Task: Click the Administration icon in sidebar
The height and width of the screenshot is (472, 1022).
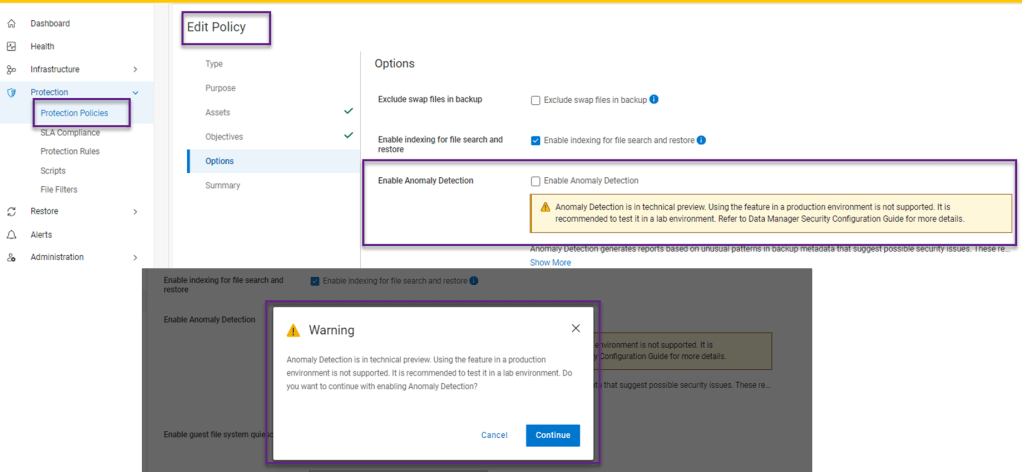Action: tap(11, 257)
